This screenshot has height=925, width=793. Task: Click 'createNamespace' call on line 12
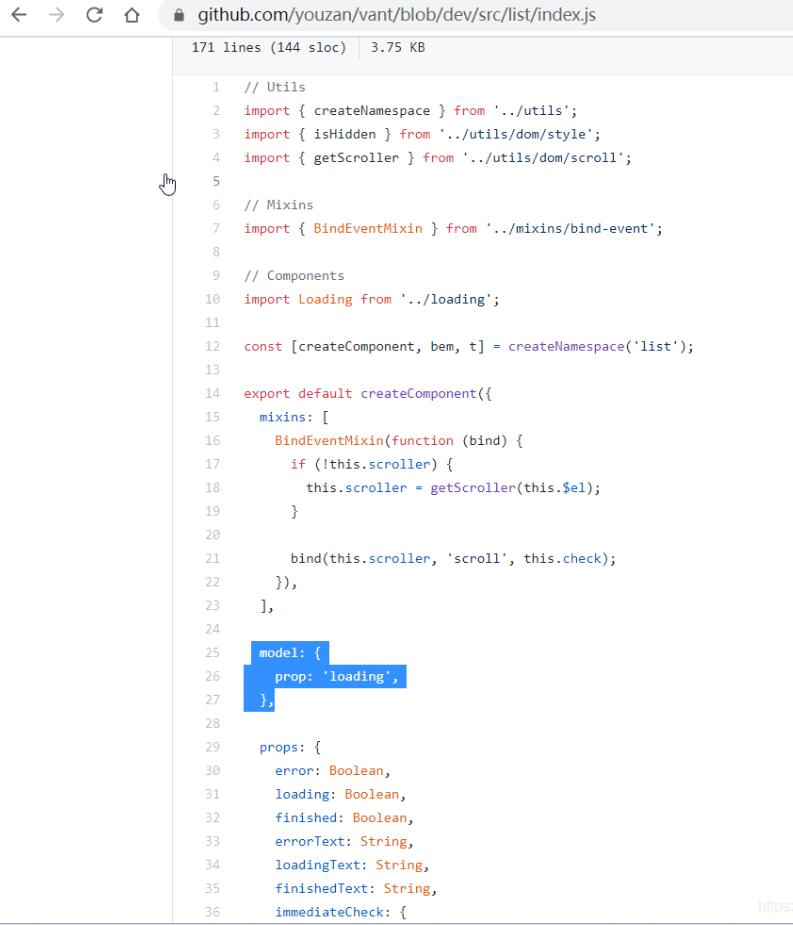click(566, 347)
